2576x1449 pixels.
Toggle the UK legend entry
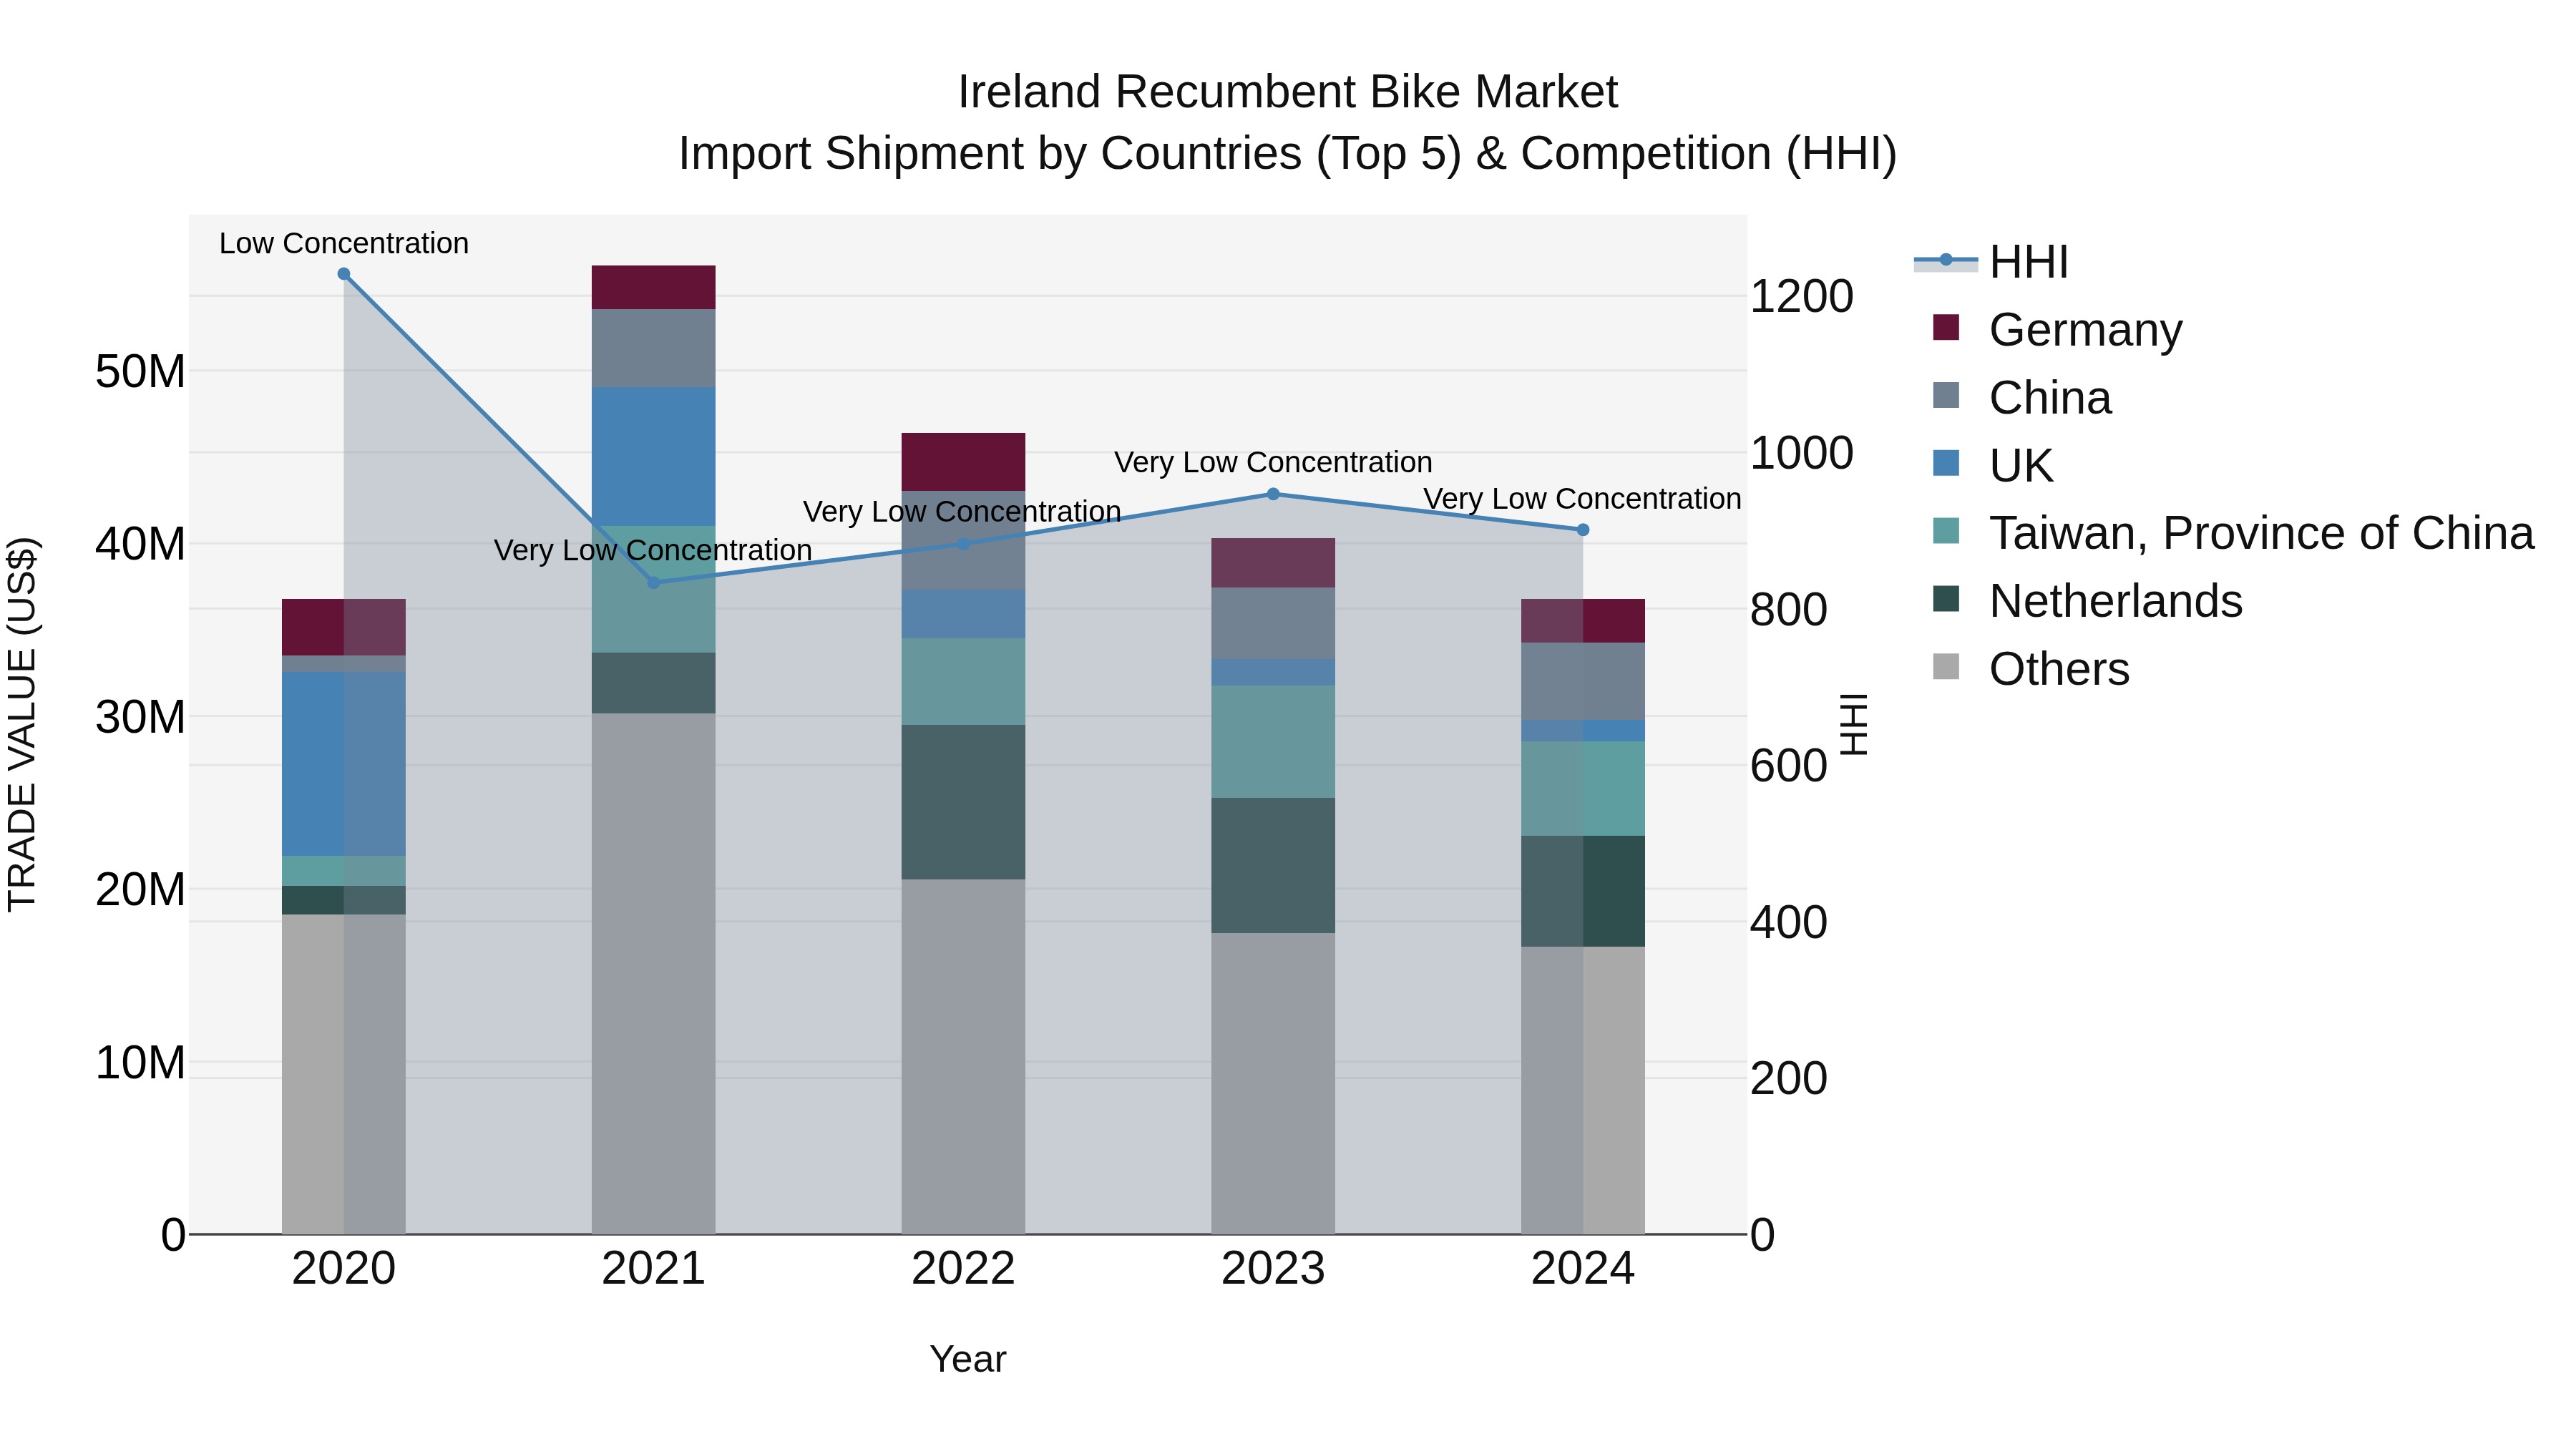pos(1993,465)
